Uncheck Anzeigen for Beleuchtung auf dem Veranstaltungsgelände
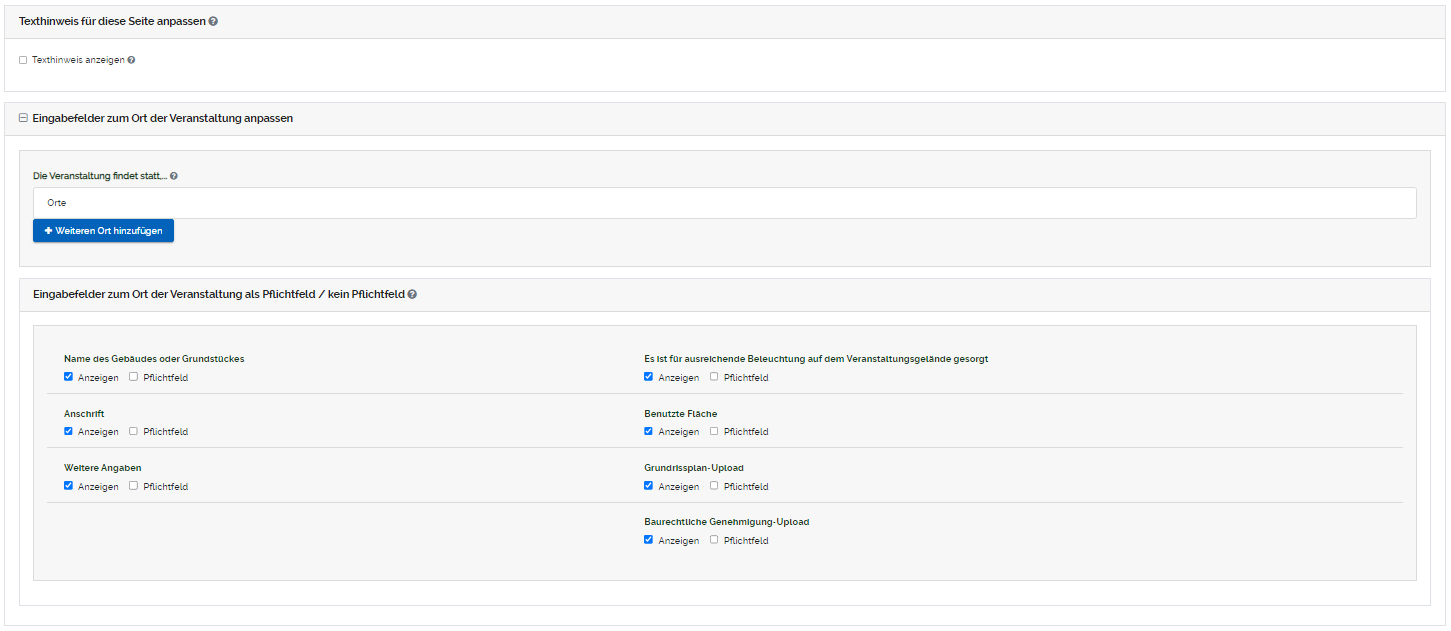This screenshot has height=631, width=1451. [648, 377]
